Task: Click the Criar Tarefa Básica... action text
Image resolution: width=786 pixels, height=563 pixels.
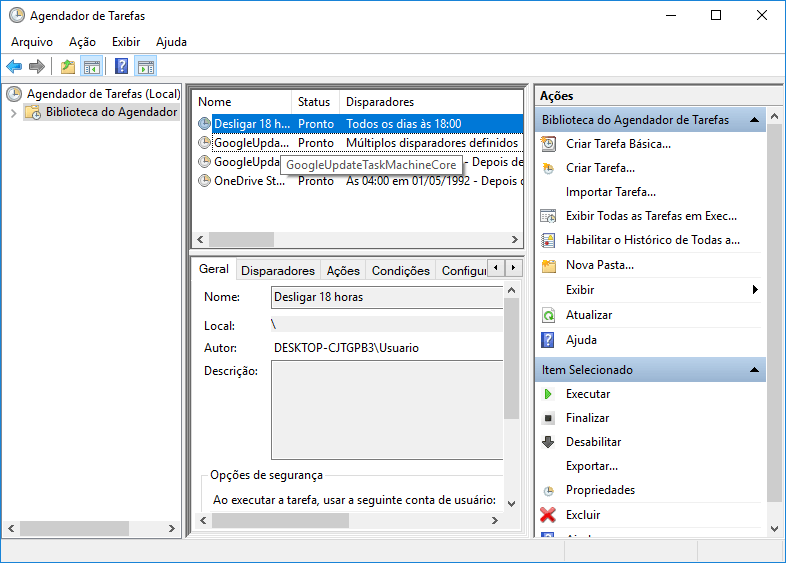Action: (618, 144)
